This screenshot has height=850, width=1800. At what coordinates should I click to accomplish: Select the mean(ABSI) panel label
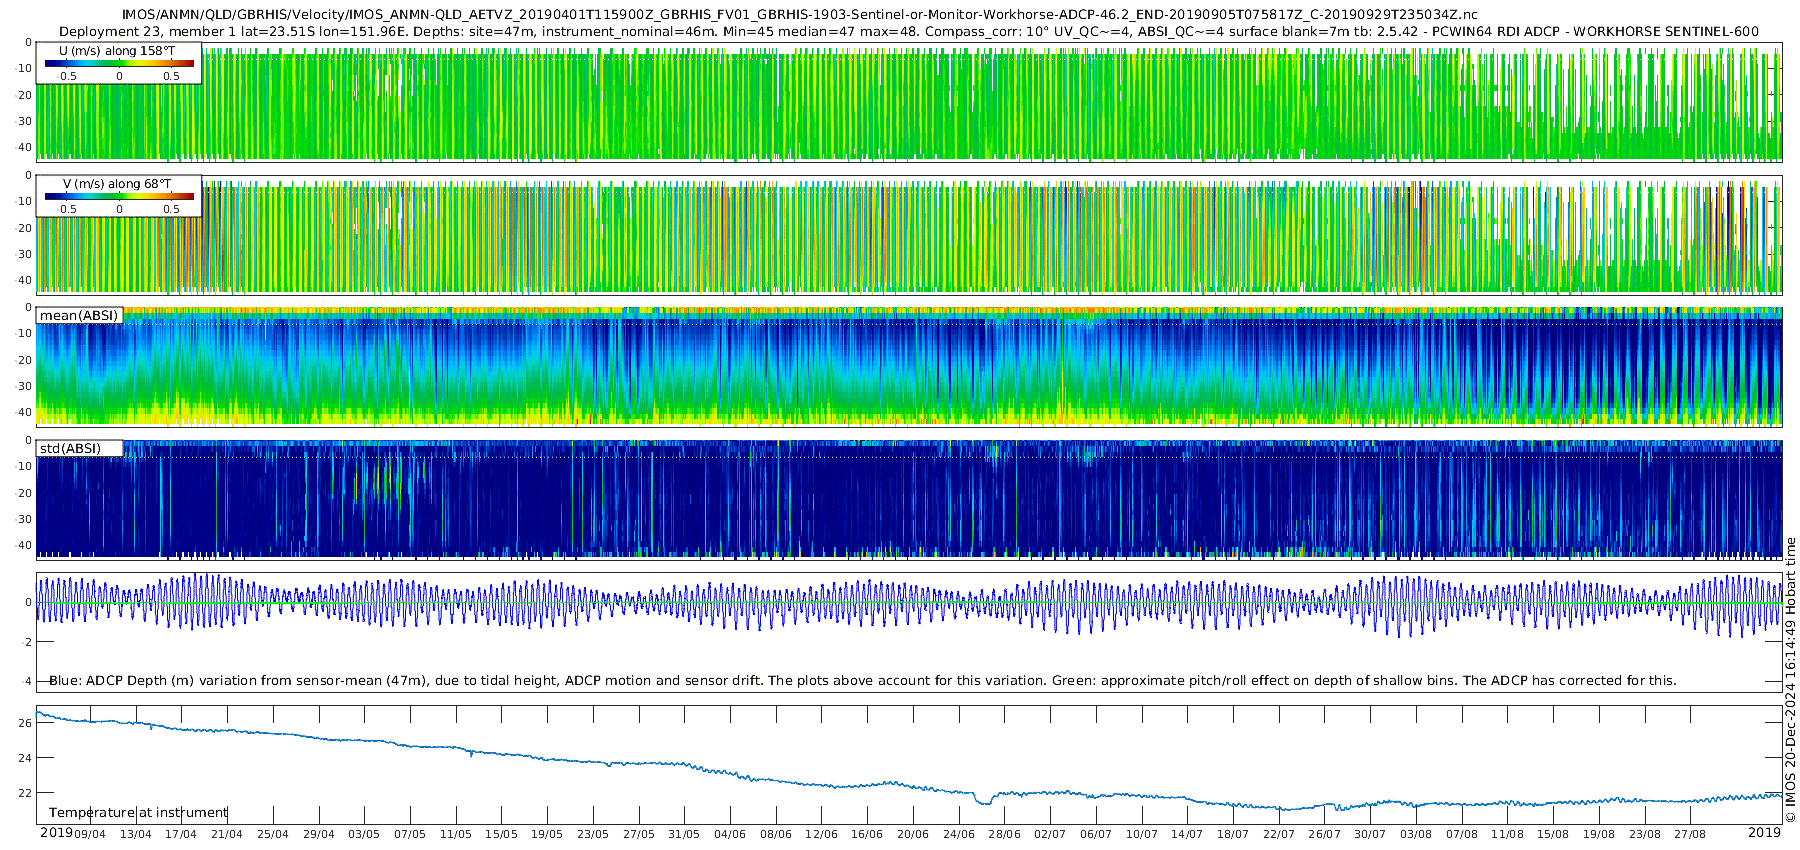[79, 315]
